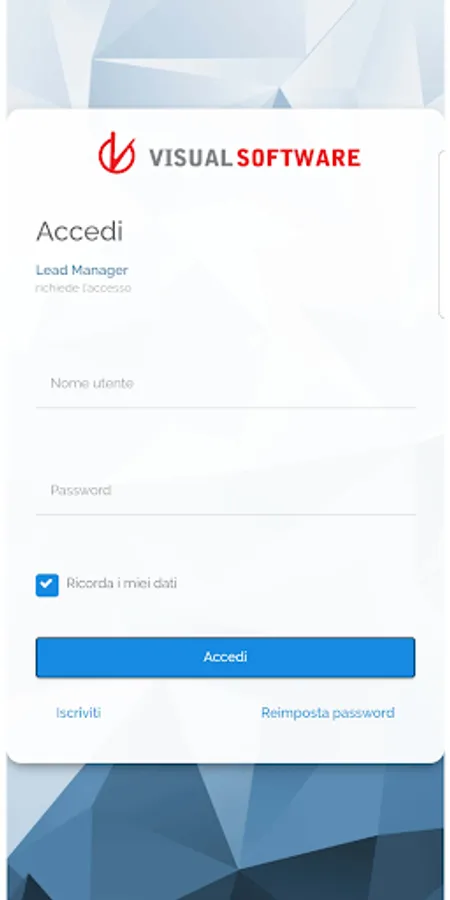Click the VISUAL SOFTWARE brand wordmark
The width and height of the screenshot is (450, 900).
[255, 157]
